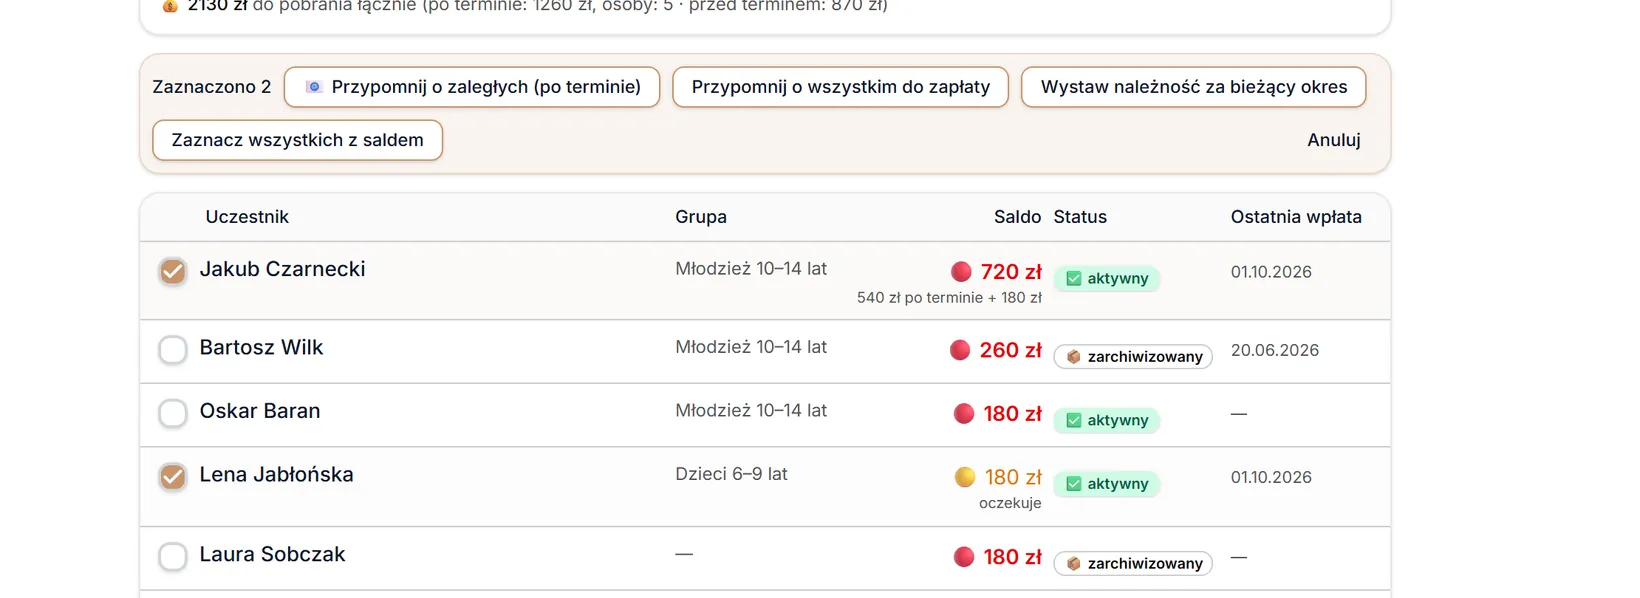
Task: Click the green check icon in Lena Jabłońska's status
Action: click(1074, 484)
